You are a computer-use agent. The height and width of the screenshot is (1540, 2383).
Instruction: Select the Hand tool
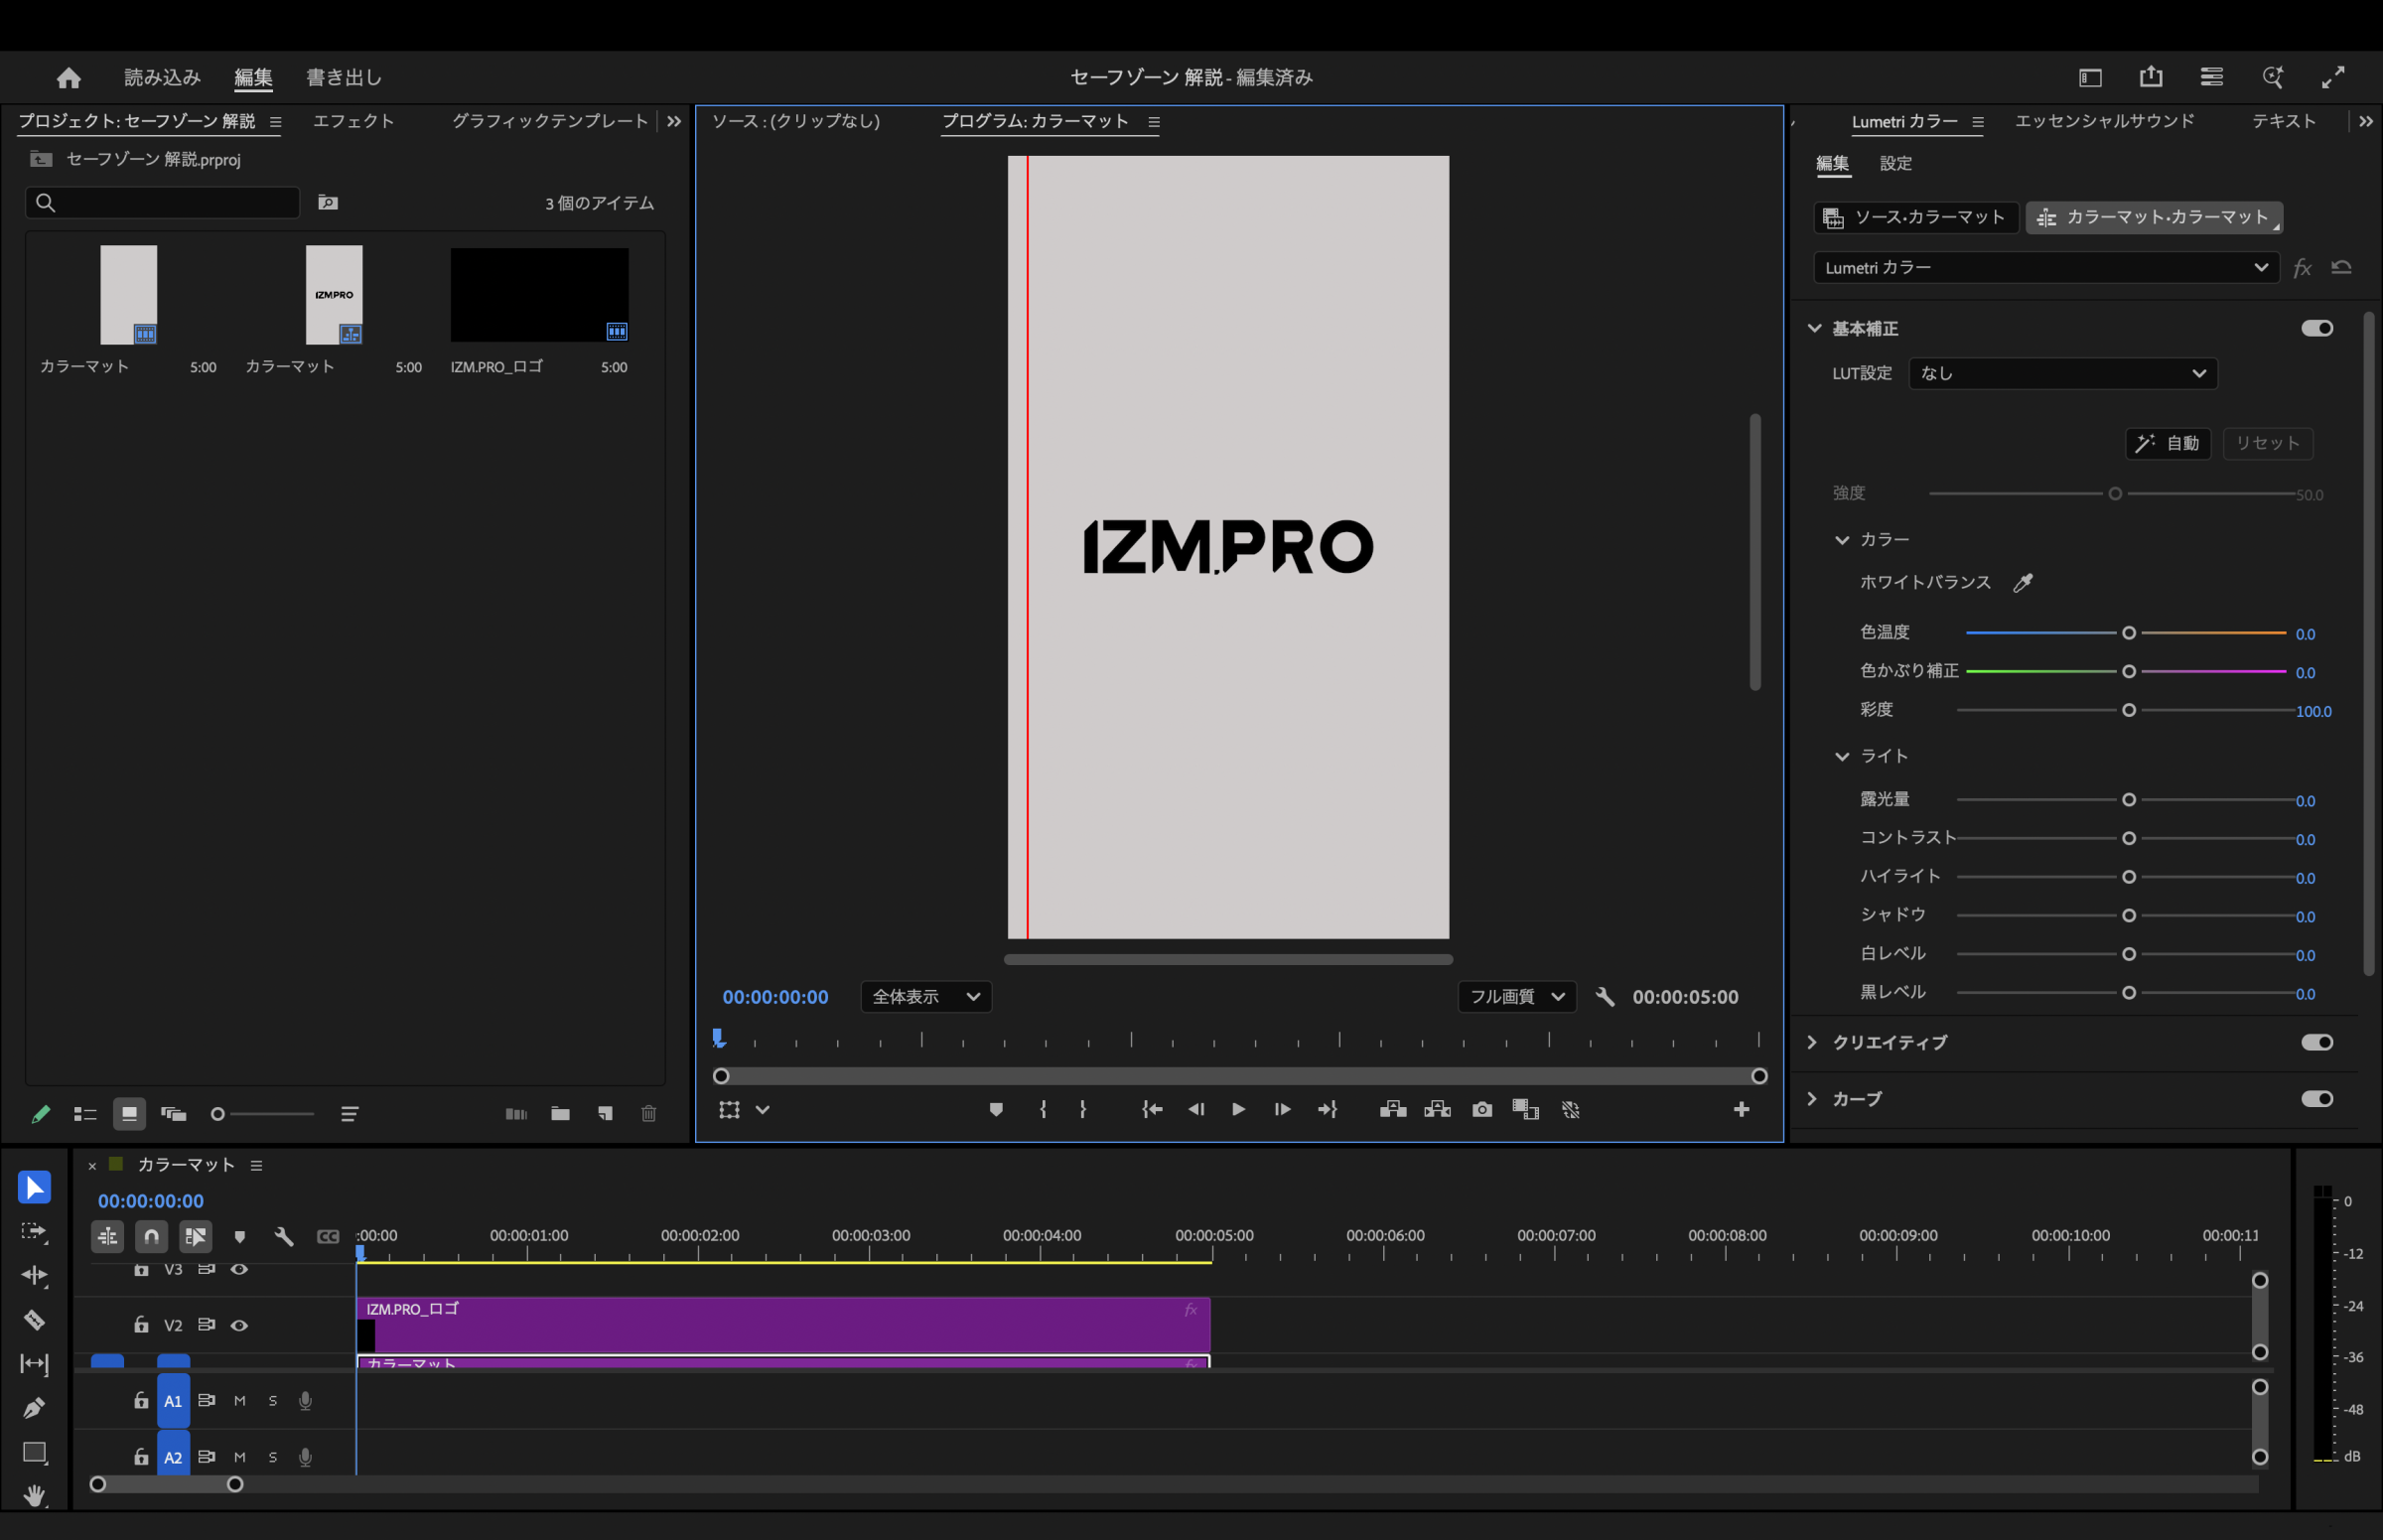(x=34, y=1496)
